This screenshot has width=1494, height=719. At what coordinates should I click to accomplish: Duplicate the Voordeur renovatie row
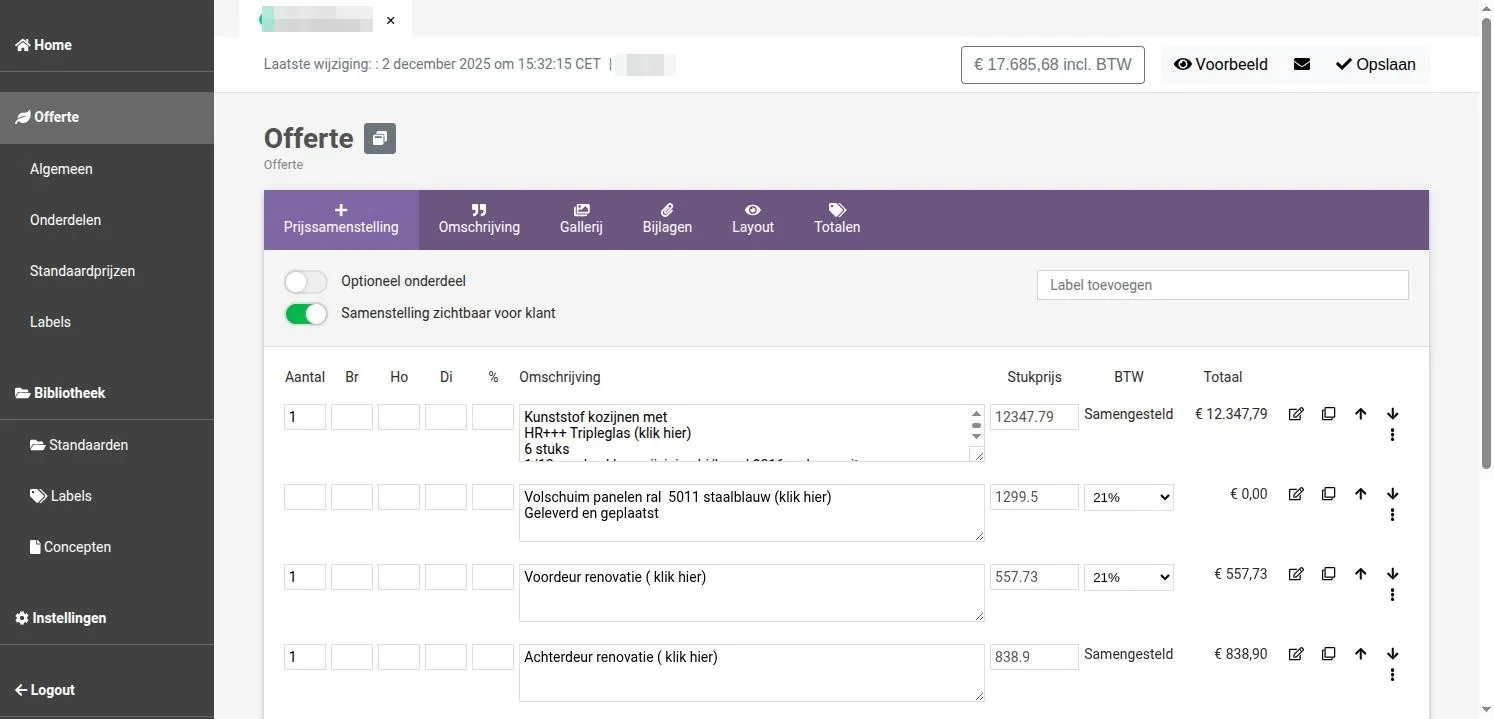1328,574
